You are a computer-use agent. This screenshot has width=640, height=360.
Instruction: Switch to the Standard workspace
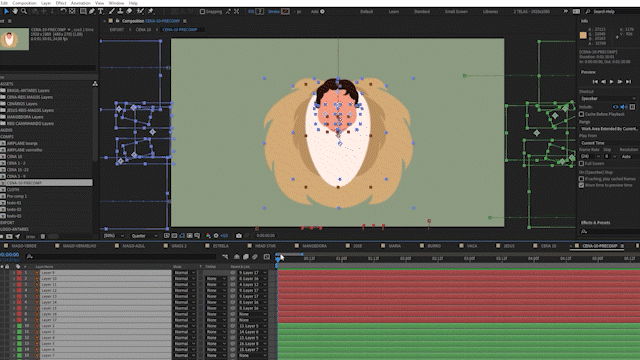coord(422,11)
